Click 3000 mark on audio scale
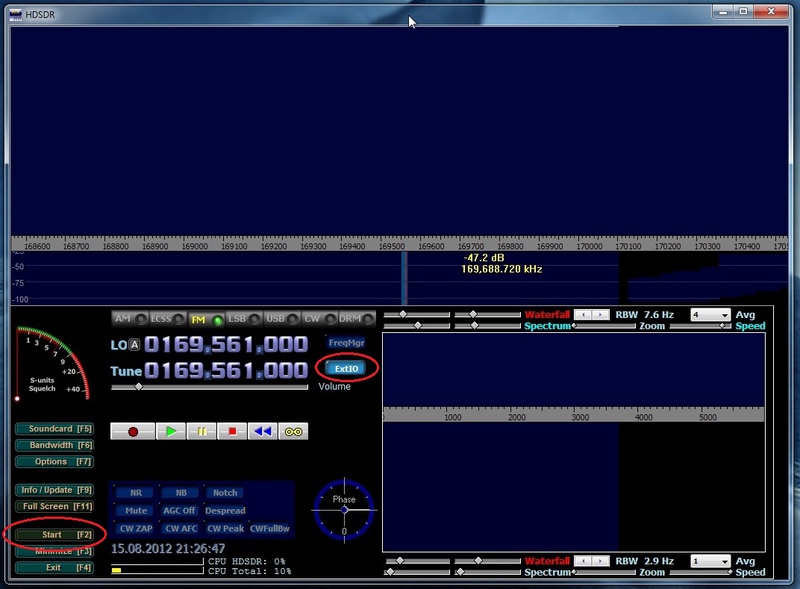 (x=580, y=417)
